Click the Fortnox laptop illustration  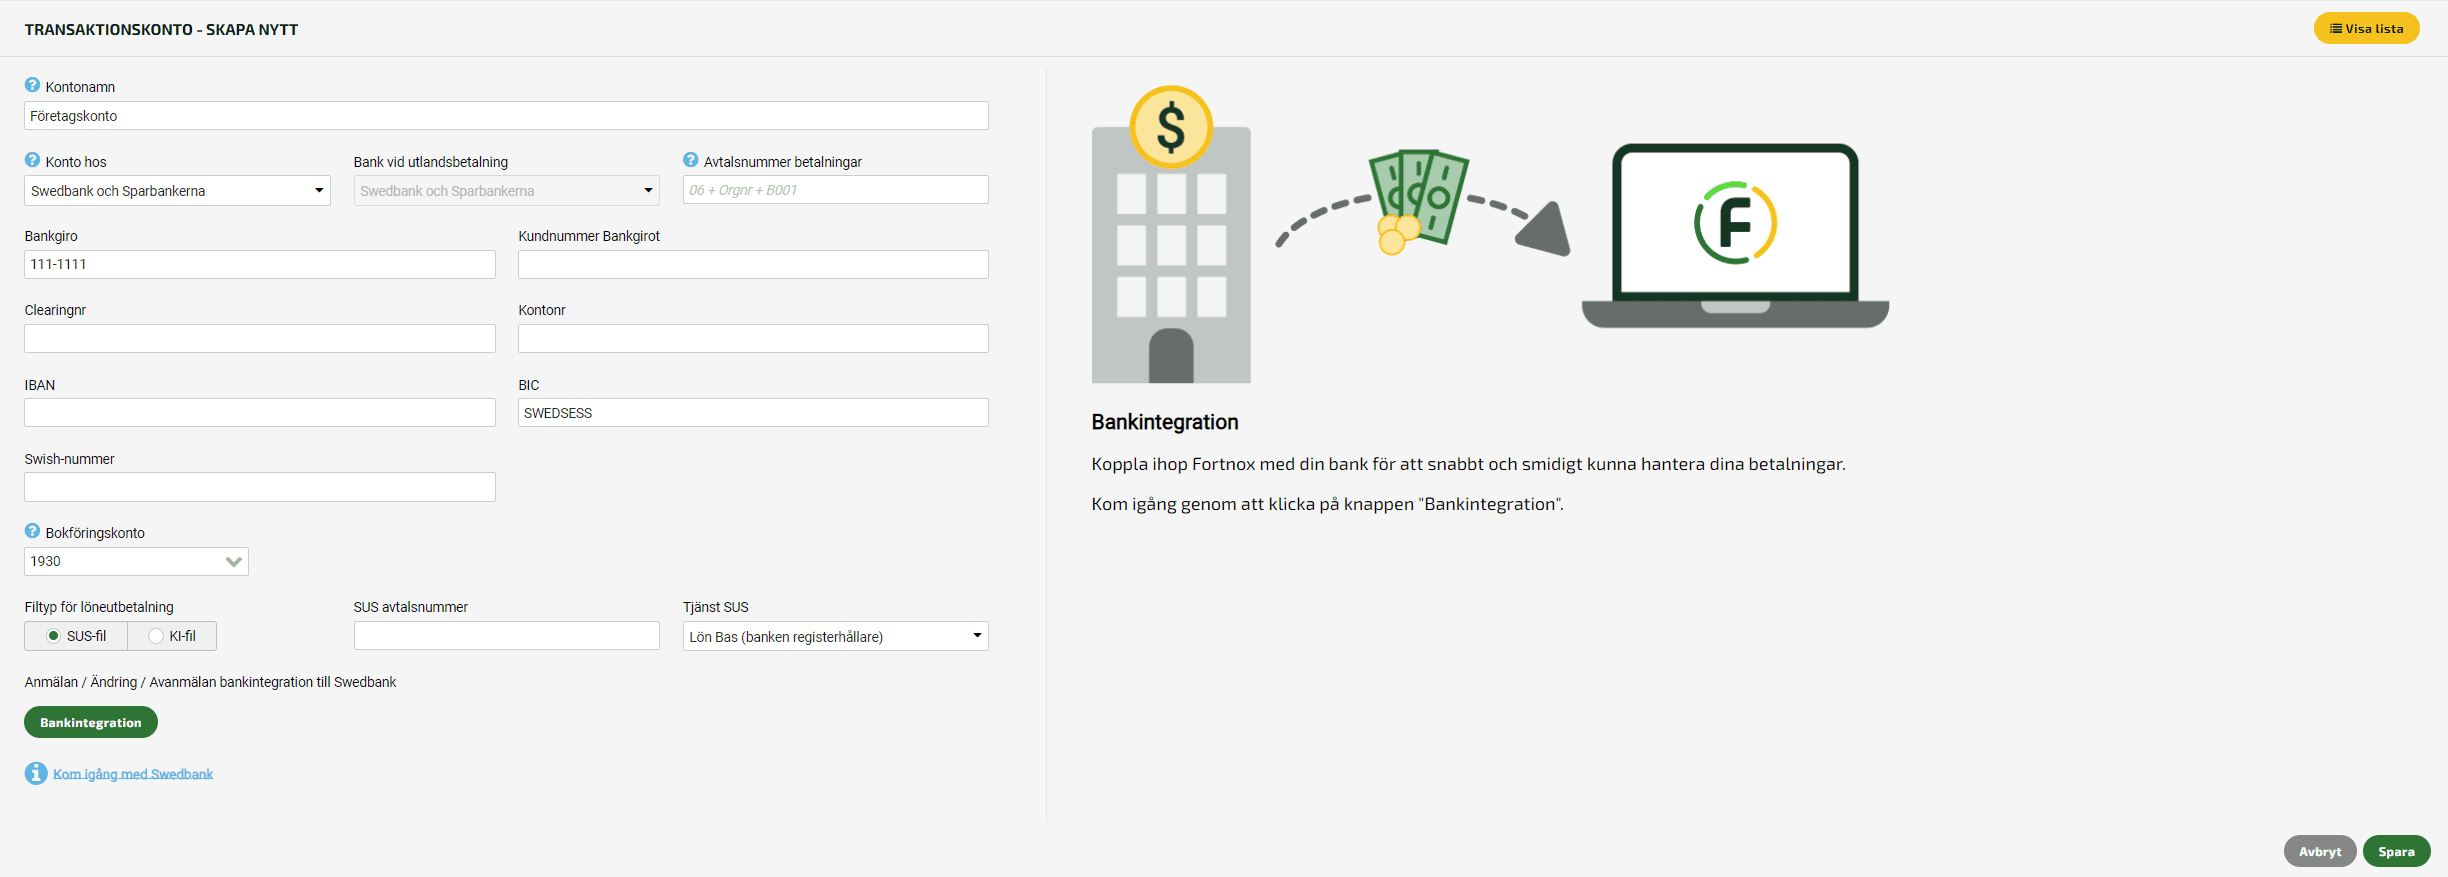pos(1735,236)
